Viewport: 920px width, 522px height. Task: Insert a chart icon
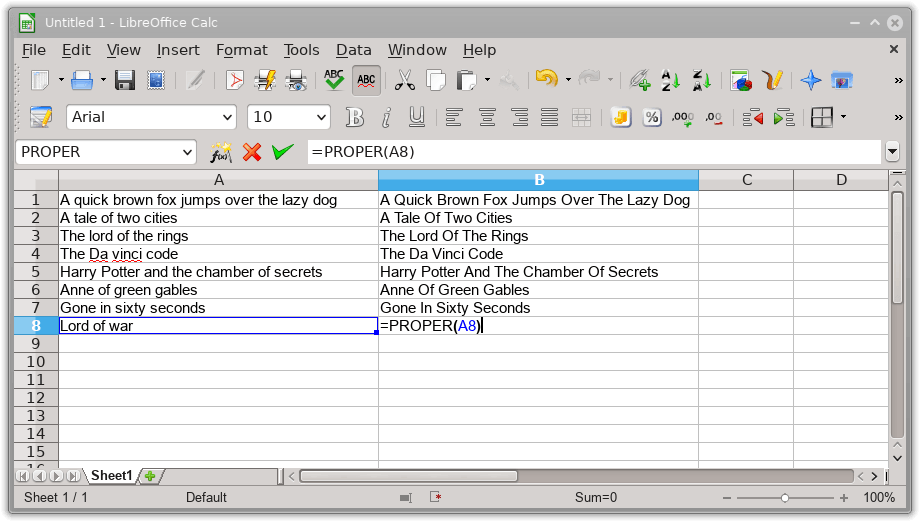pyautogui.click(x=741, y=80)
